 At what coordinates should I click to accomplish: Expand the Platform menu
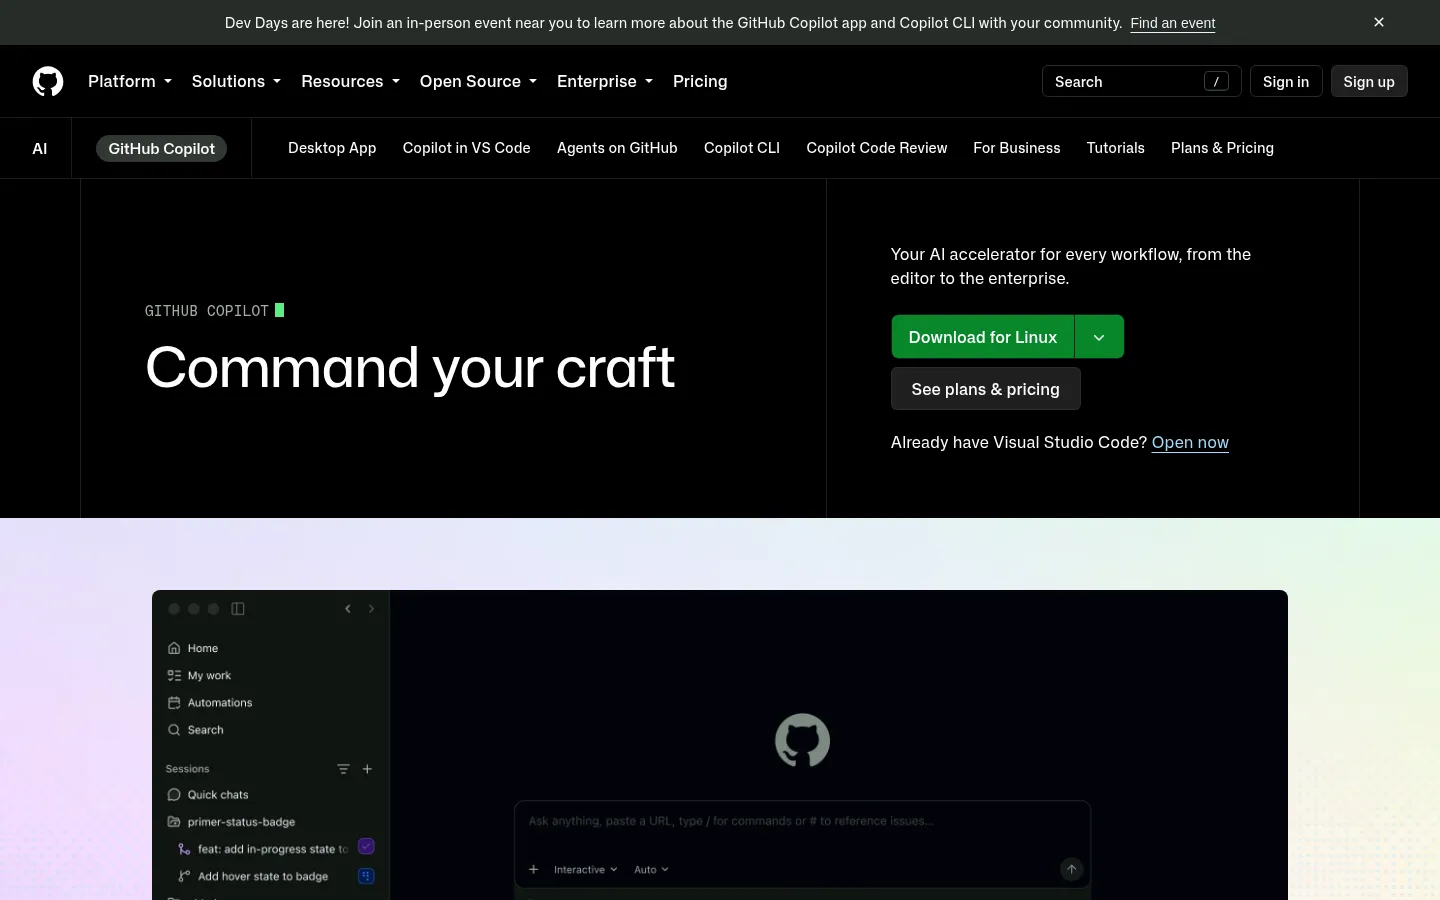click(130, 81)
